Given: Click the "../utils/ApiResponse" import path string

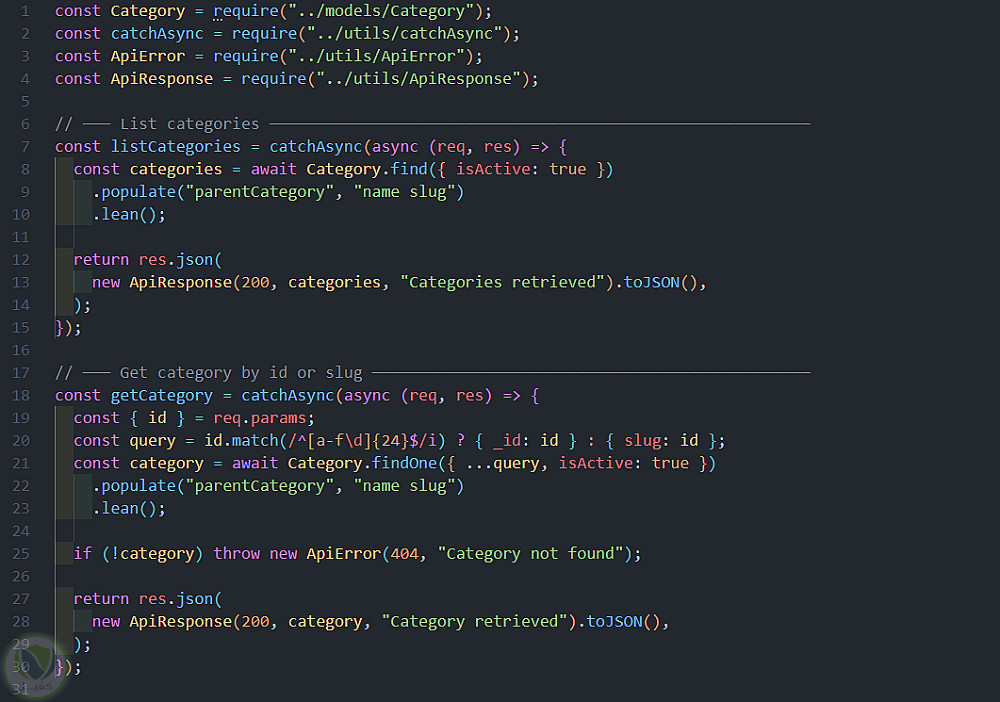Looking at the screenshot, I should point(418,79).
